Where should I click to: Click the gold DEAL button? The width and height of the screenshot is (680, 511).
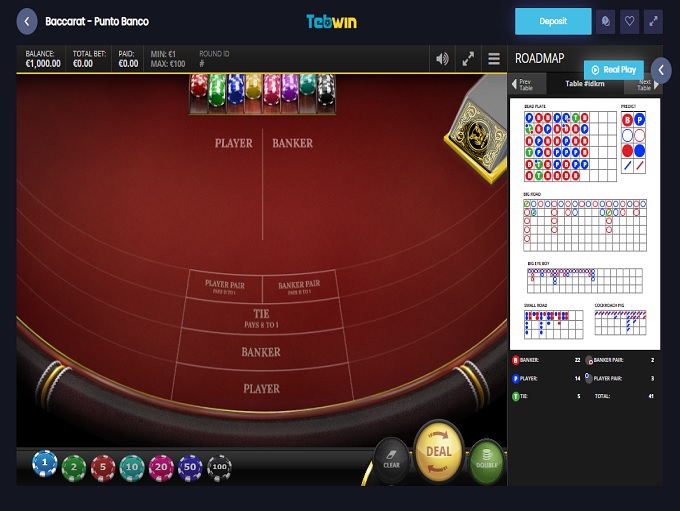pos(439,452)
